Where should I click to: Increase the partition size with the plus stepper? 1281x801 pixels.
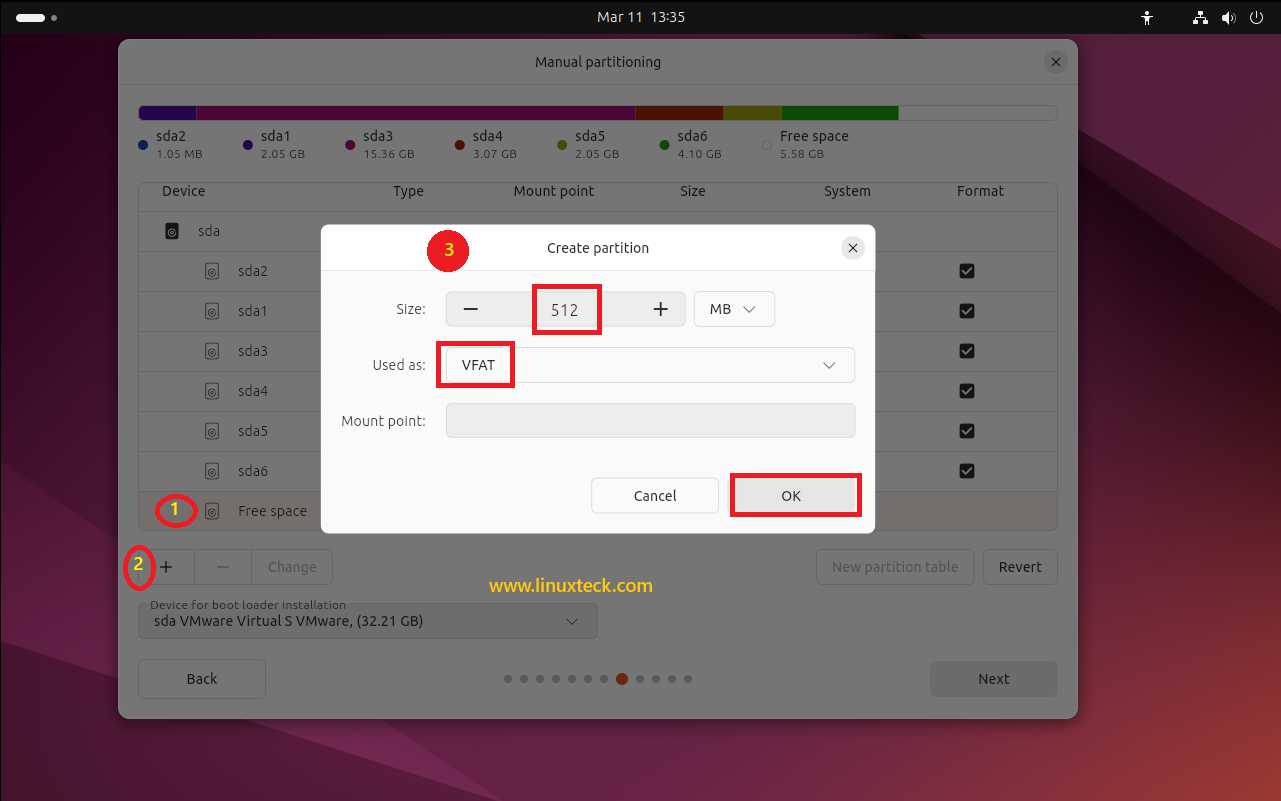coord(661,309)
